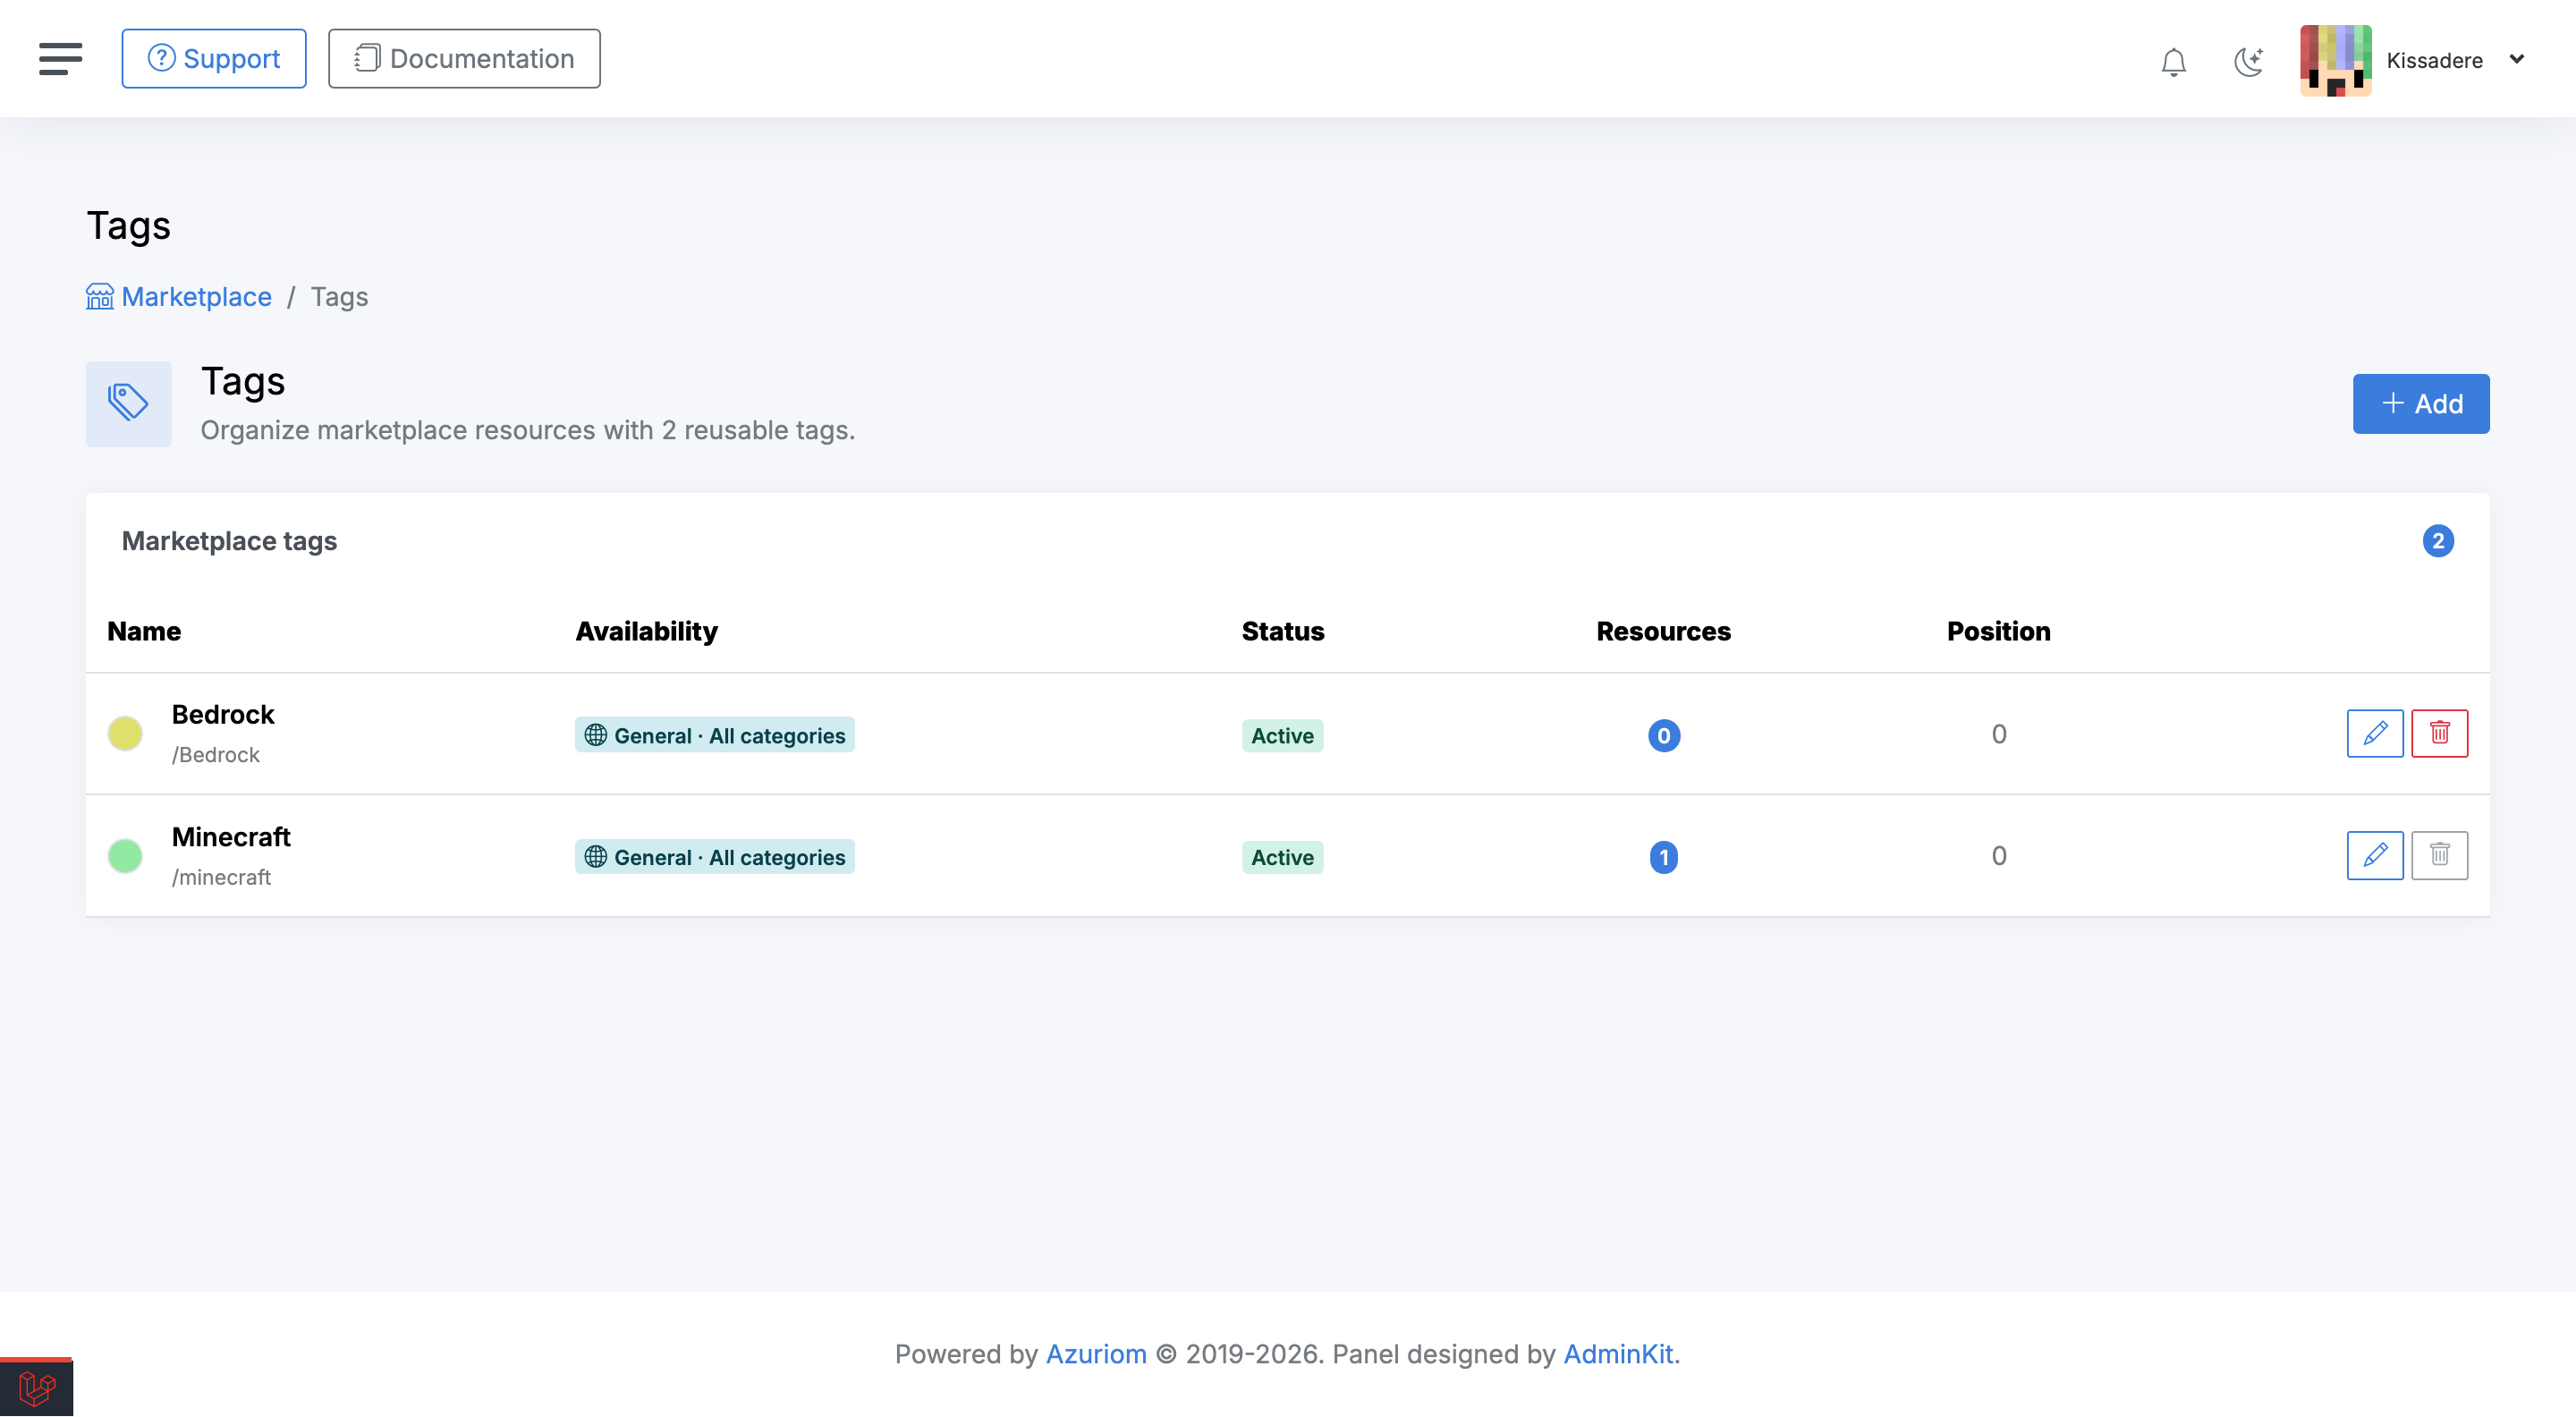Click the Bedrock yellow color dot
This screenshot has height=1417, width=2576.
125,733
